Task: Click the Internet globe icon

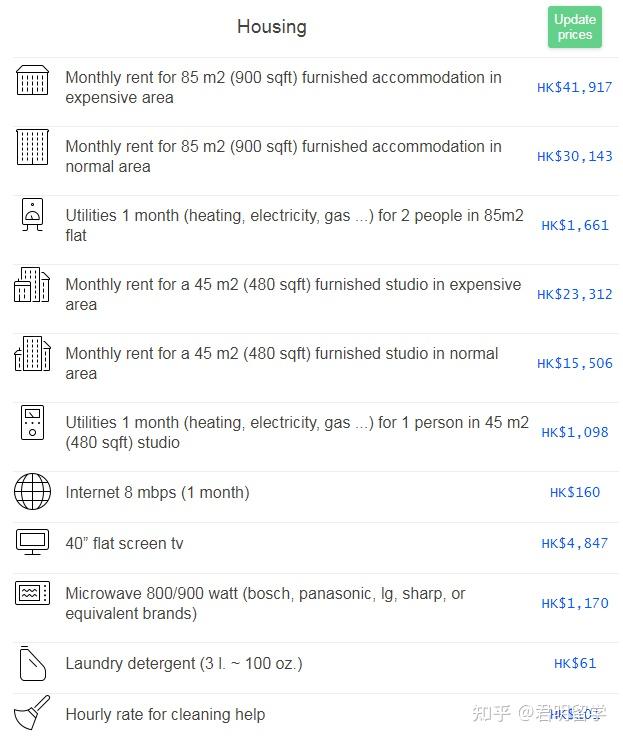Action: pos(32,492)
